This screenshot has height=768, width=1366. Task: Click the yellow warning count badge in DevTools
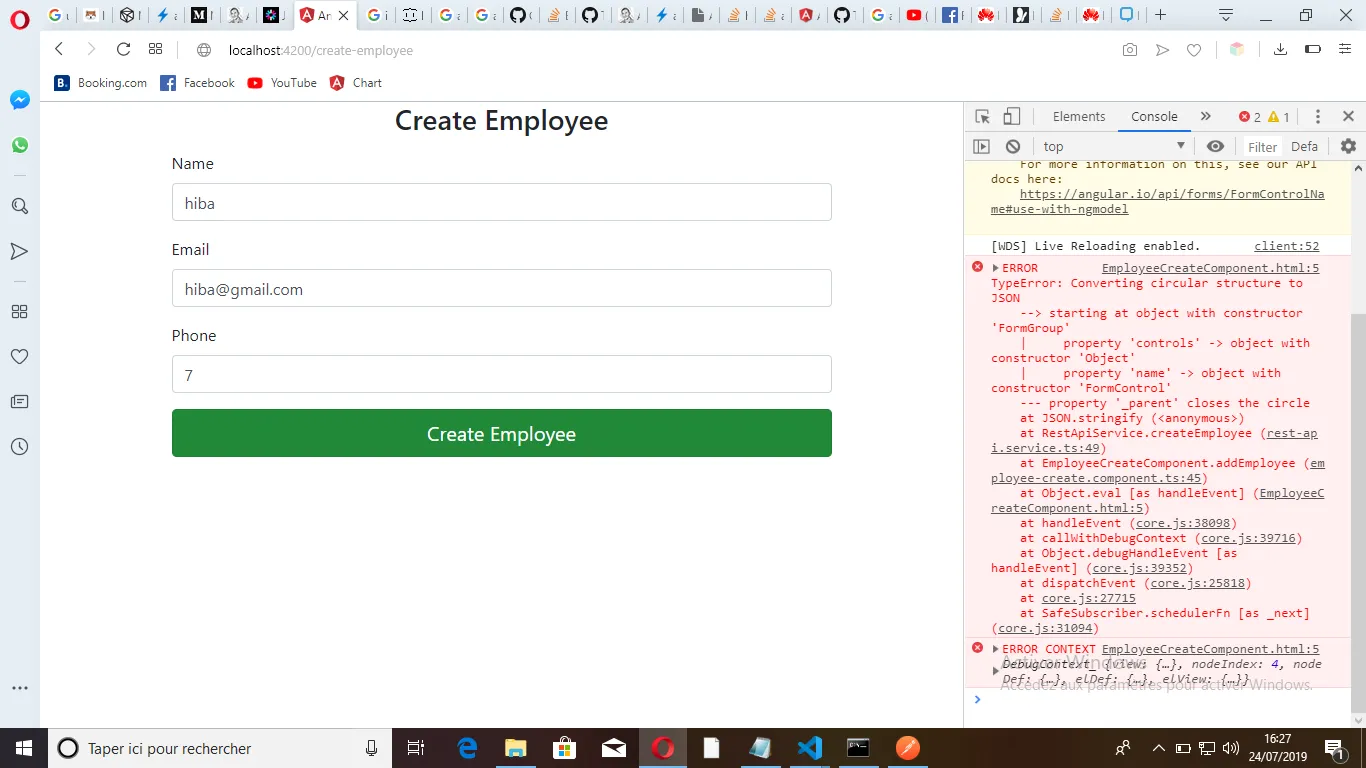1278,116
